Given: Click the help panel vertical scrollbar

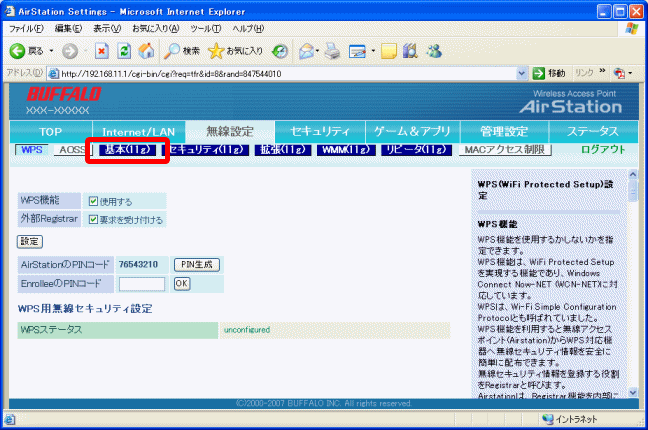Looking at the screenshot, I should tap(632, 290).
